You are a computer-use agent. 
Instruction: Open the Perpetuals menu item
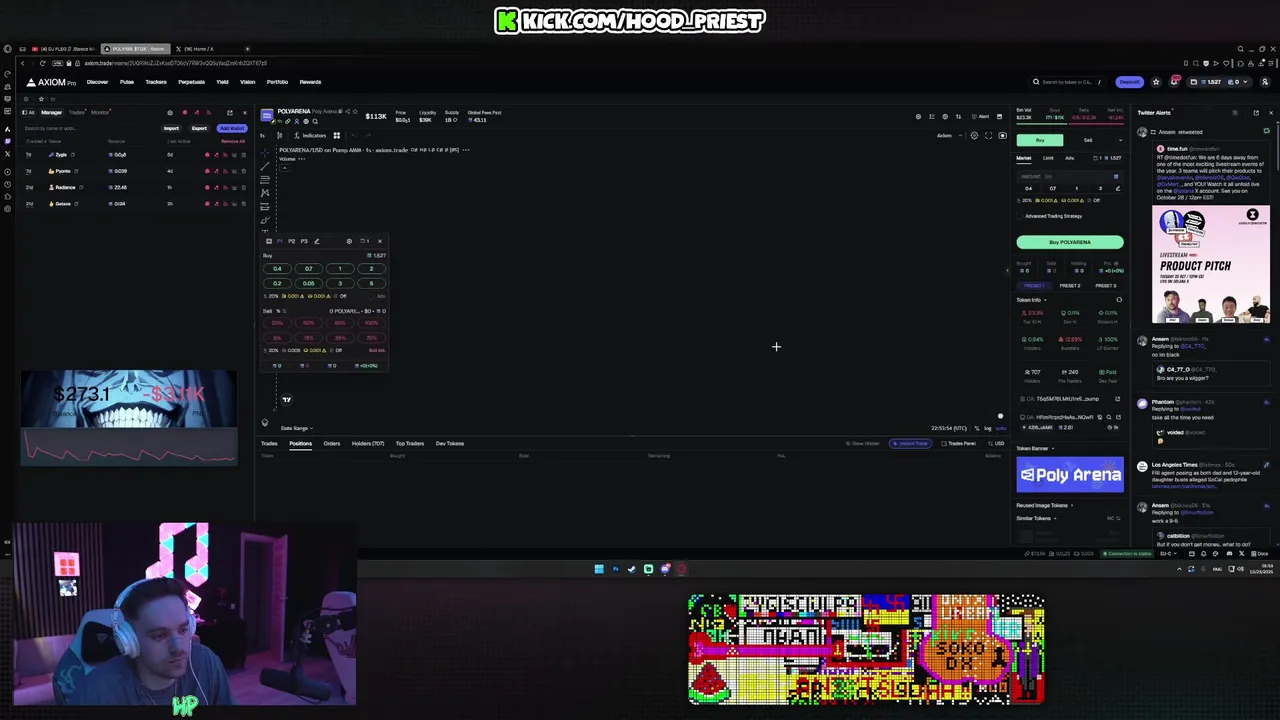(x=191, y=82)
